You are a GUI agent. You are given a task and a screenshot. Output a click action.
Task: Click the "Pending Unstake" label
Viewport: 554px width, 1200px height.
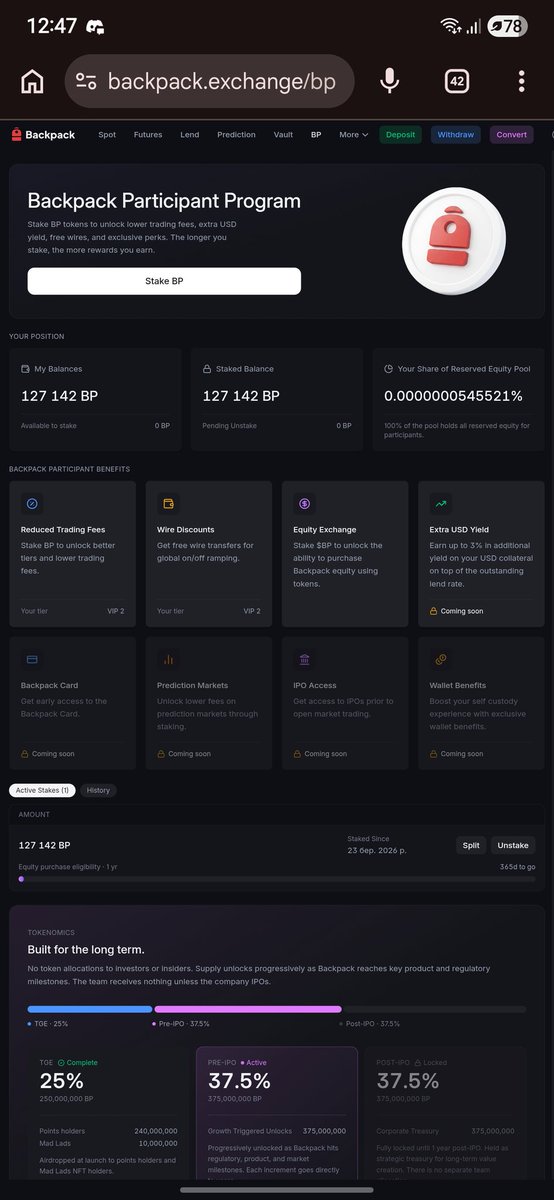(229, 426)
